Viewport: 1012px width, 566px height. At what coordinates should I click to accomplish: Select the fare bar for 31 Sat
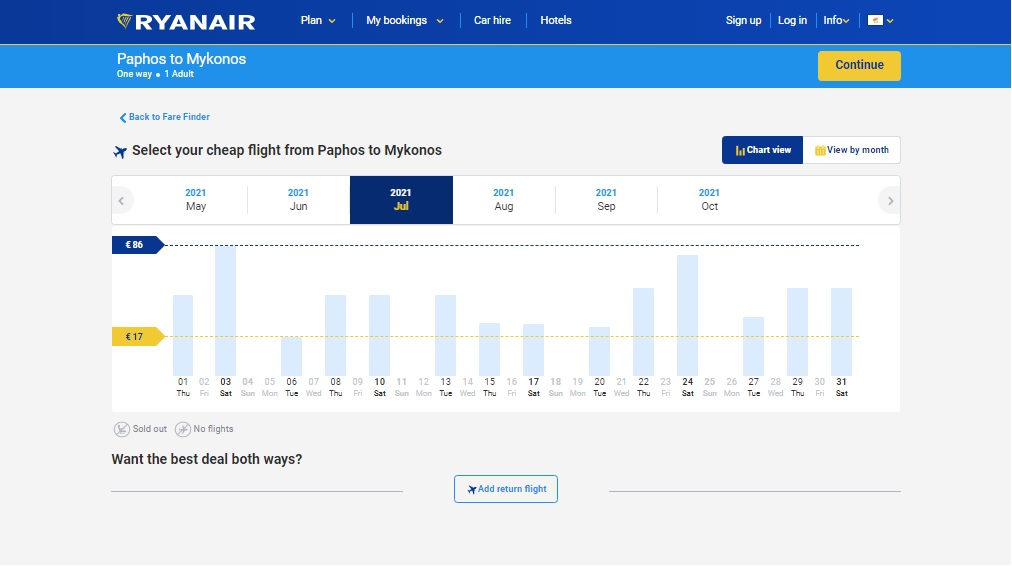841,332
